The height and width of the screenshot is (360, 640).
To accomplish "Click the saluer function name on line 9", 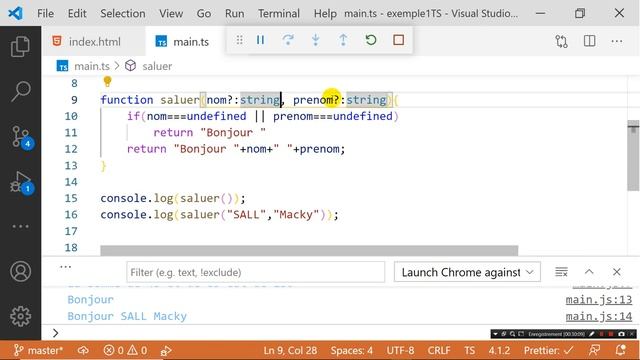I will [x=180, y=100].
